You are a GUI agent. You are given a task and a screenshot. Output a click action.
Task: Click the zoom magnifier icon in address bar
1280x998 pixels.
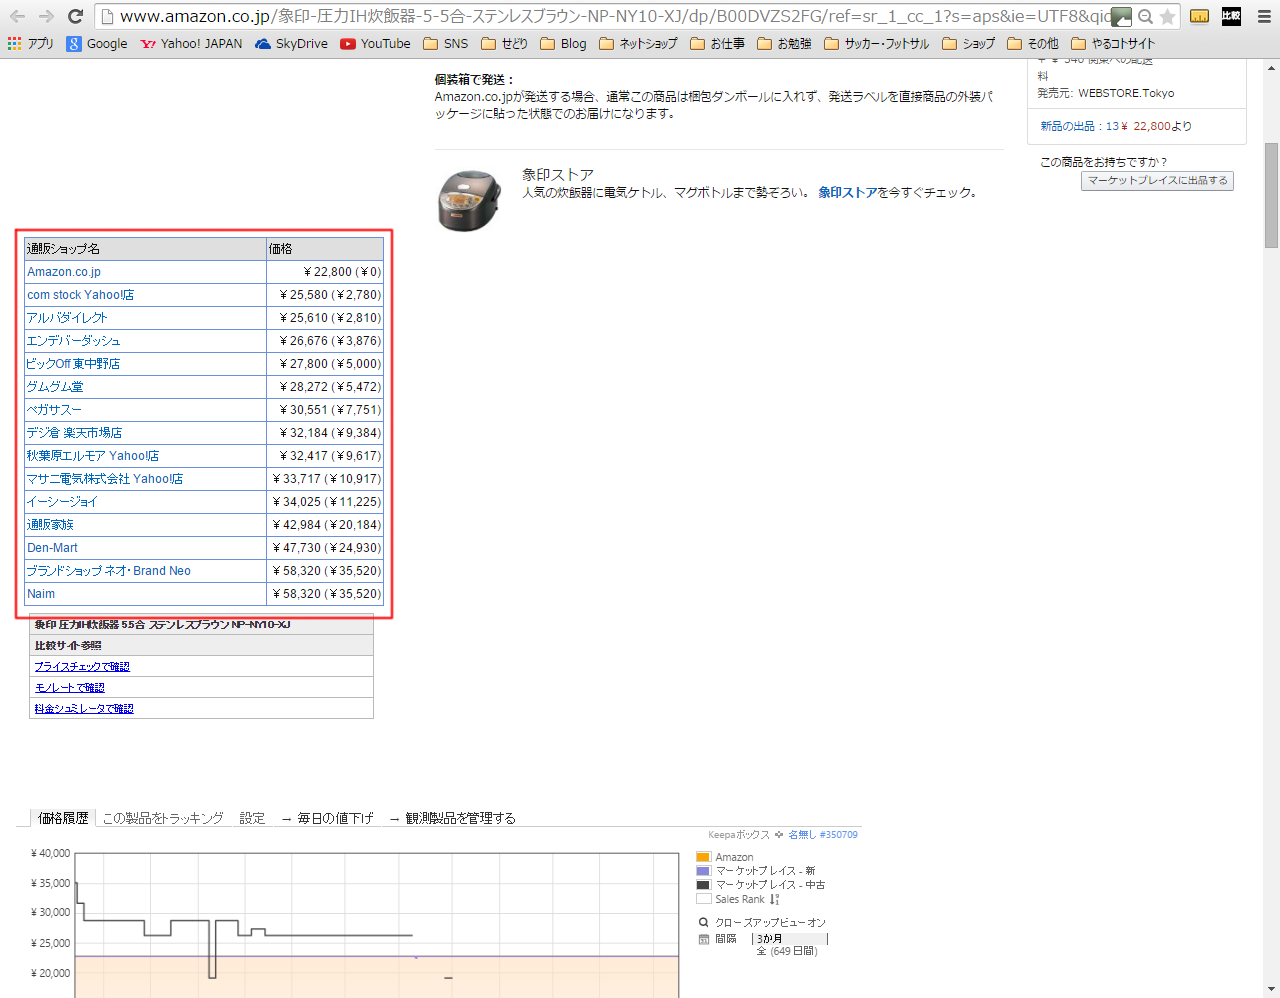coord(1145,16)
